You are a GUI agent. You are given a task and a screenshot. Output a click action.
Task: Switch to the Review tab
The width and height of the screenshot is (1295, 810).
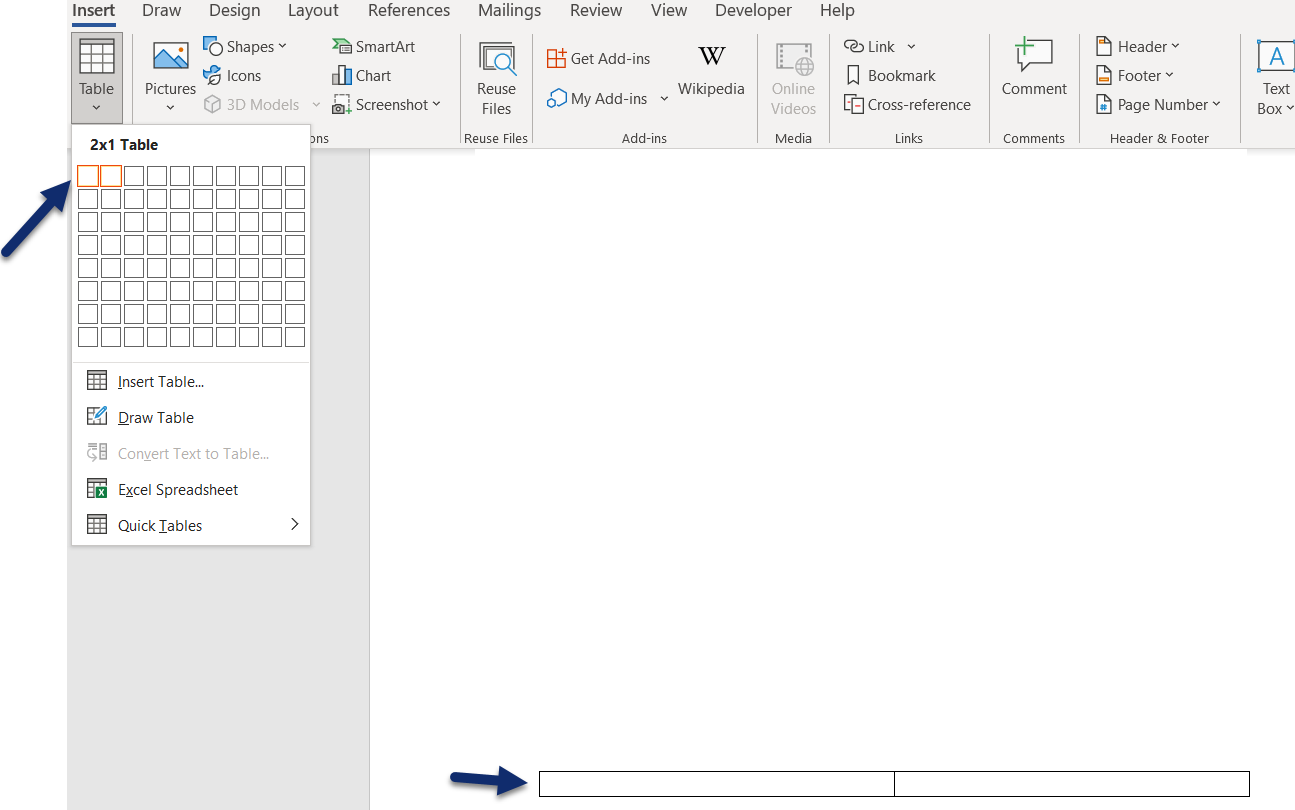596,11
